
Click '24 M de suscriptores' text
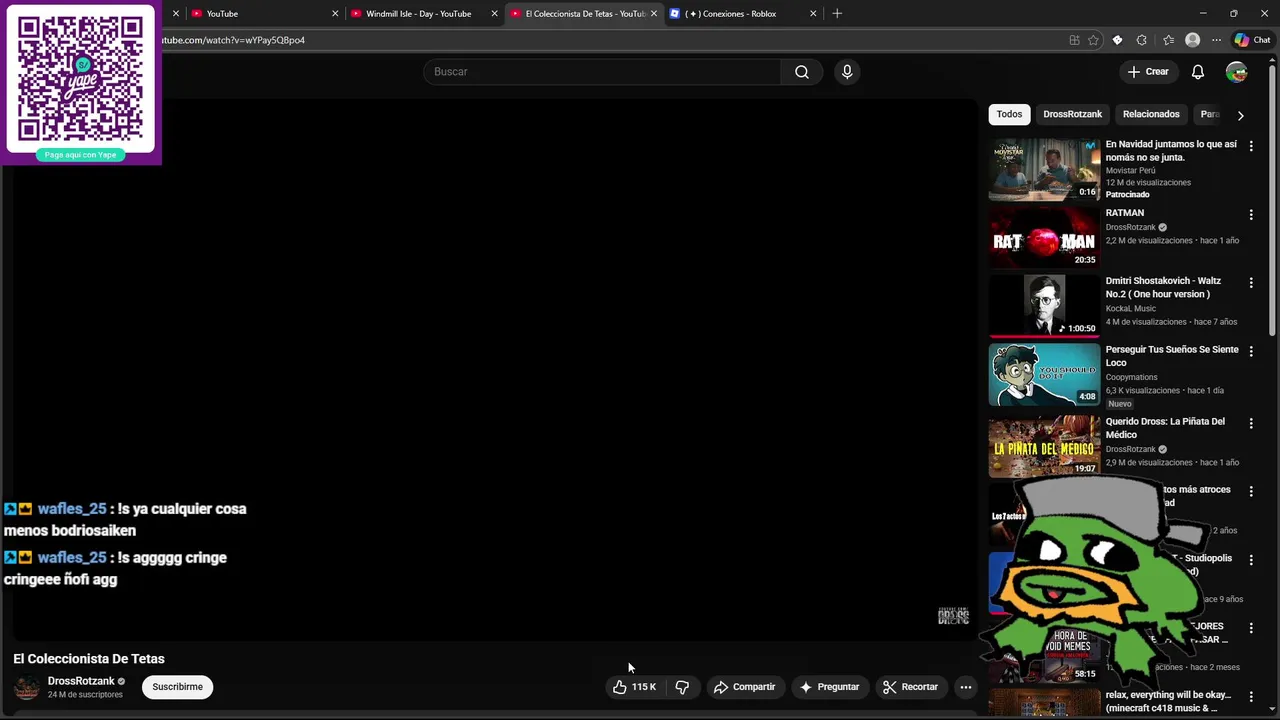point(85,695)
